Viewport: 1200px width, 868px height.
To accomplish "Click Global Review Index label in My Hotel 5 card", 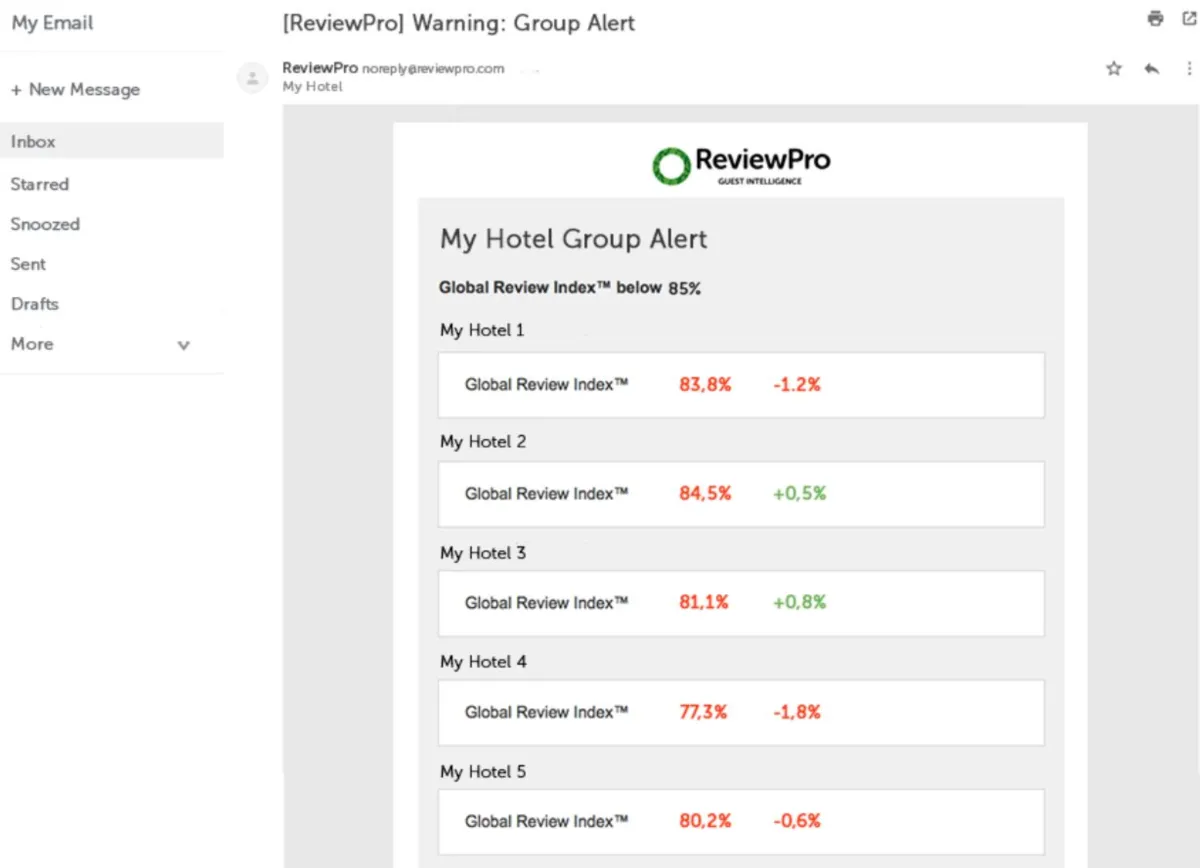I will 547,821.
